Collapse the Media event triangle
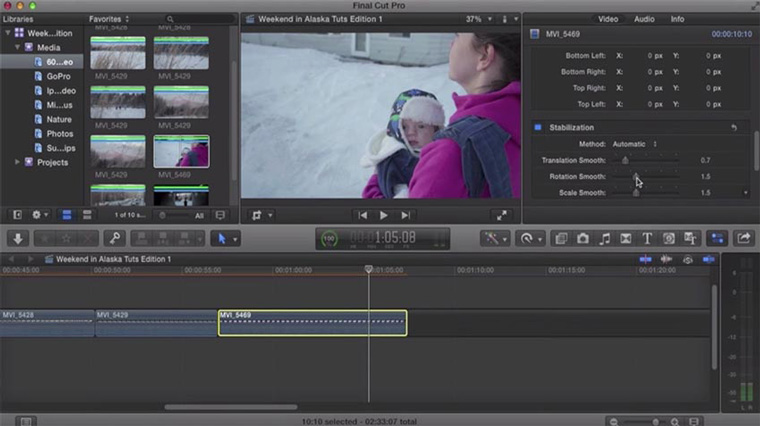 17,47
